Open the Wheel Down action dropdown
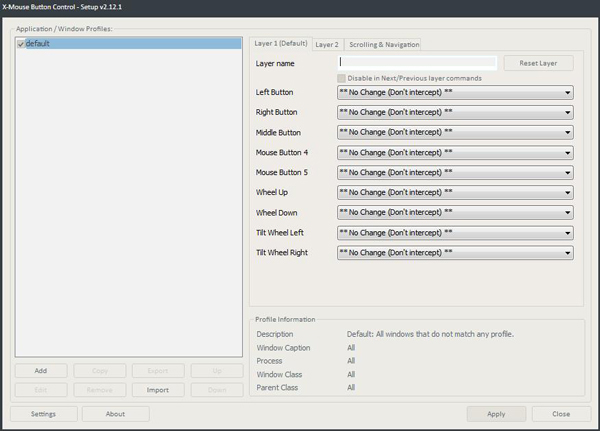The width and height of the screenshot is (600, 431). tap(455, 212)
